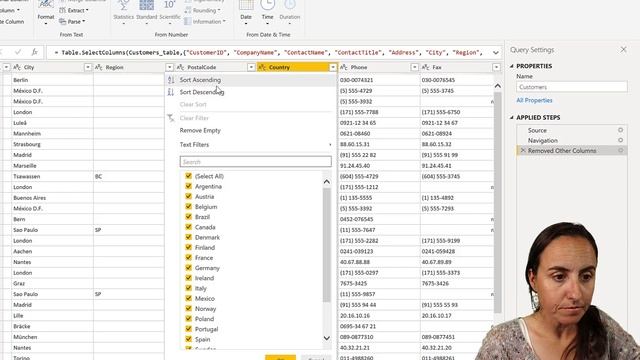Open the Date transform menu
The width and height of the screenshot is (640, 360).
[246, 12]
